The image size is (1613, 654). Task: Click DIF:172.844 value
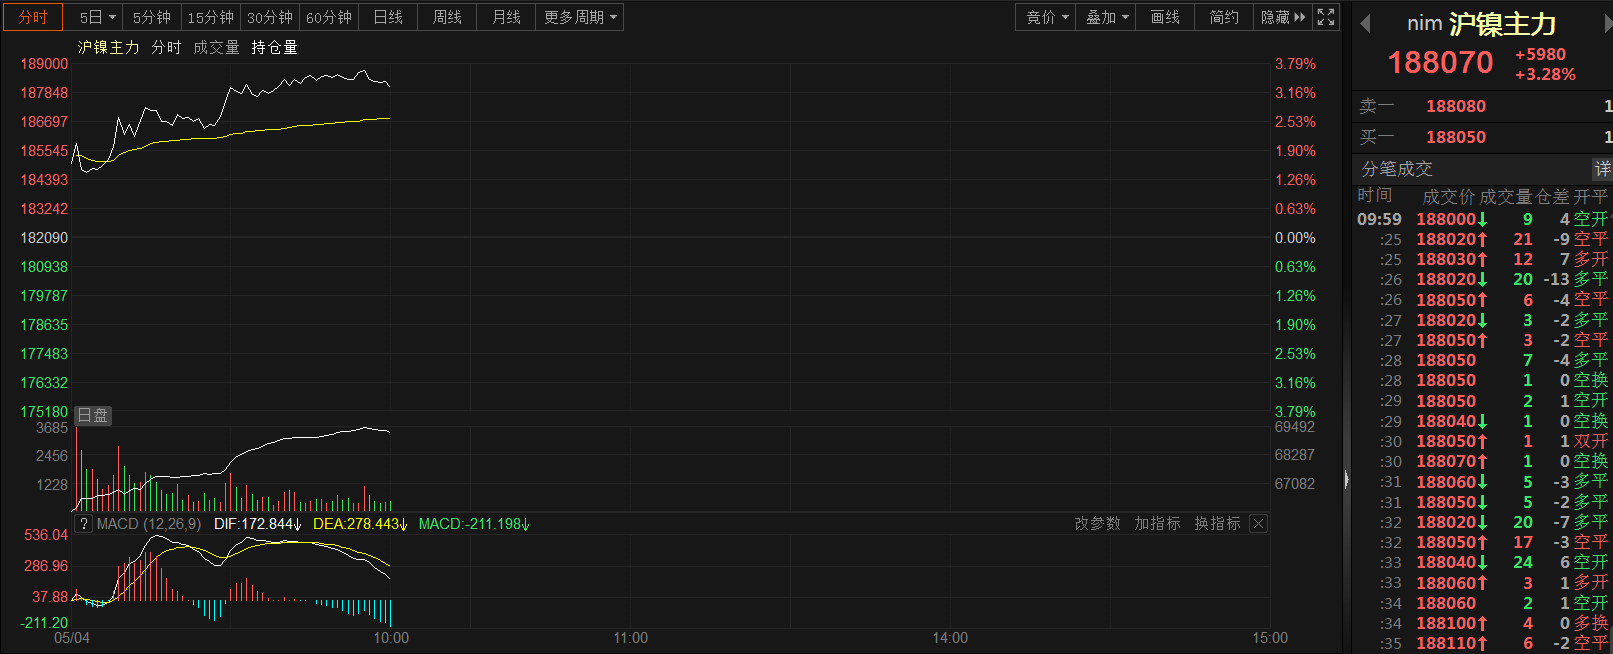click(x=258, y=524)
